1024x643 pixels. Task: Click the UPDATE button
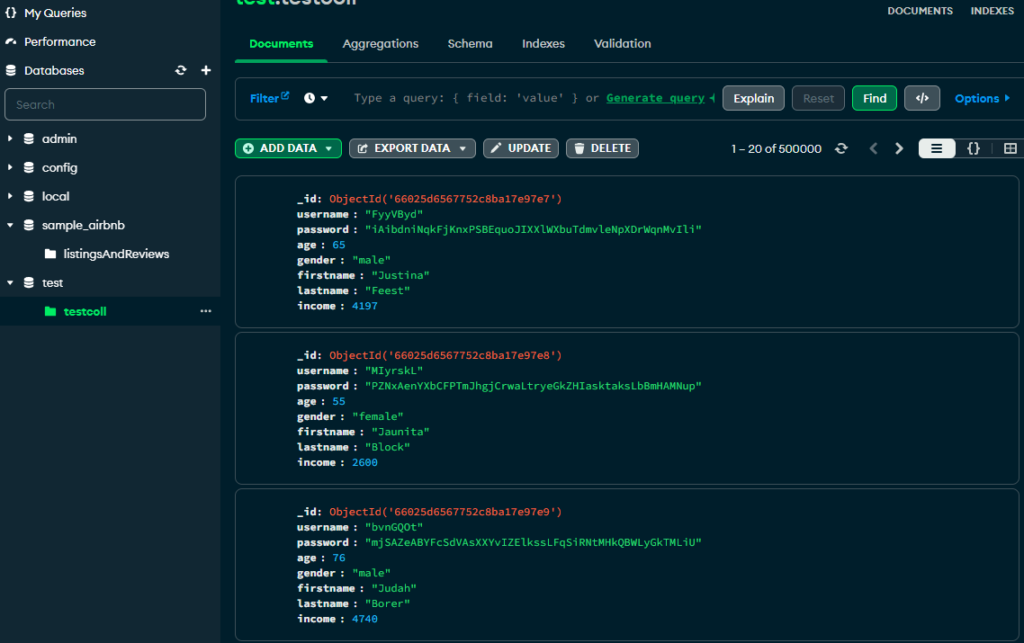click(x=520, y=148)
